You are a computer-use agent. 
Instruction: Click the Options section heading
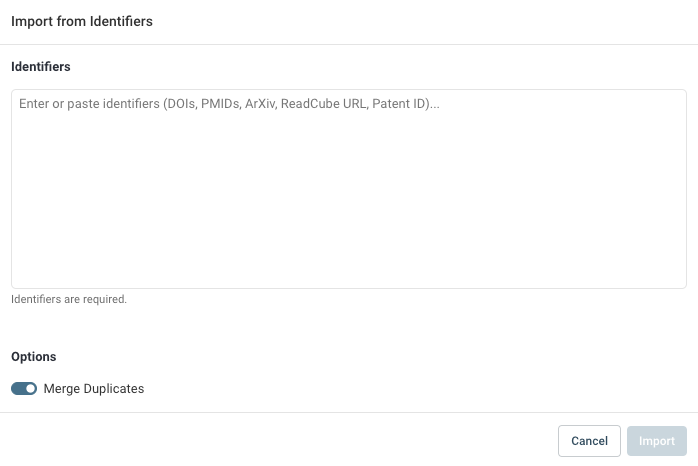coord(34,356)
